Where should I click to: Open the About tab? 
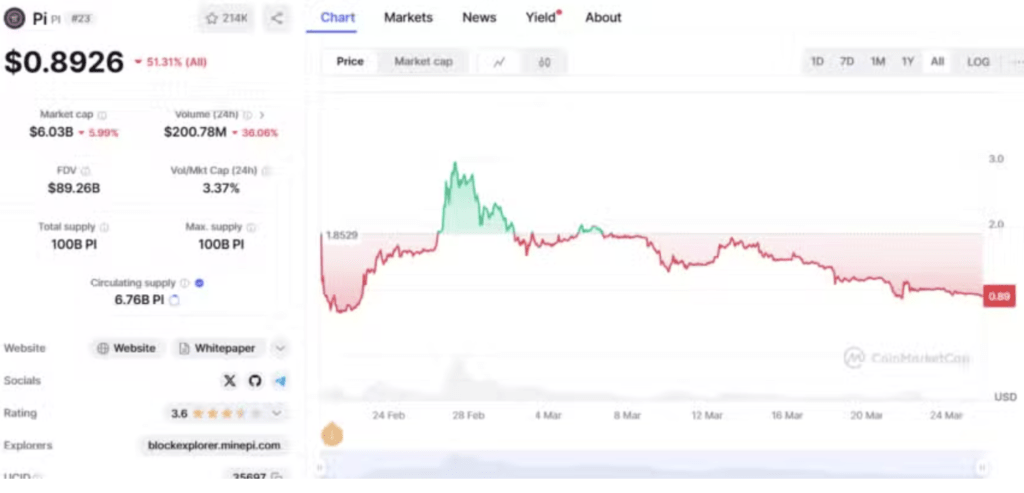coord(603,18)
